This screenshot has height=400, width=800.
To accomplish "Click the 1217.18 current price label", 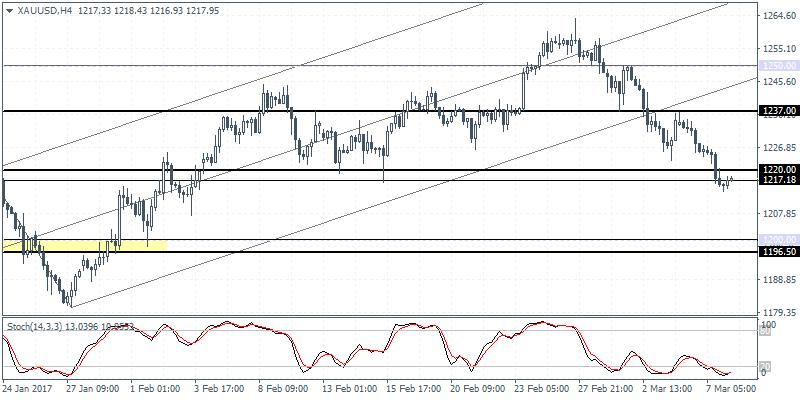I will 776,180.
